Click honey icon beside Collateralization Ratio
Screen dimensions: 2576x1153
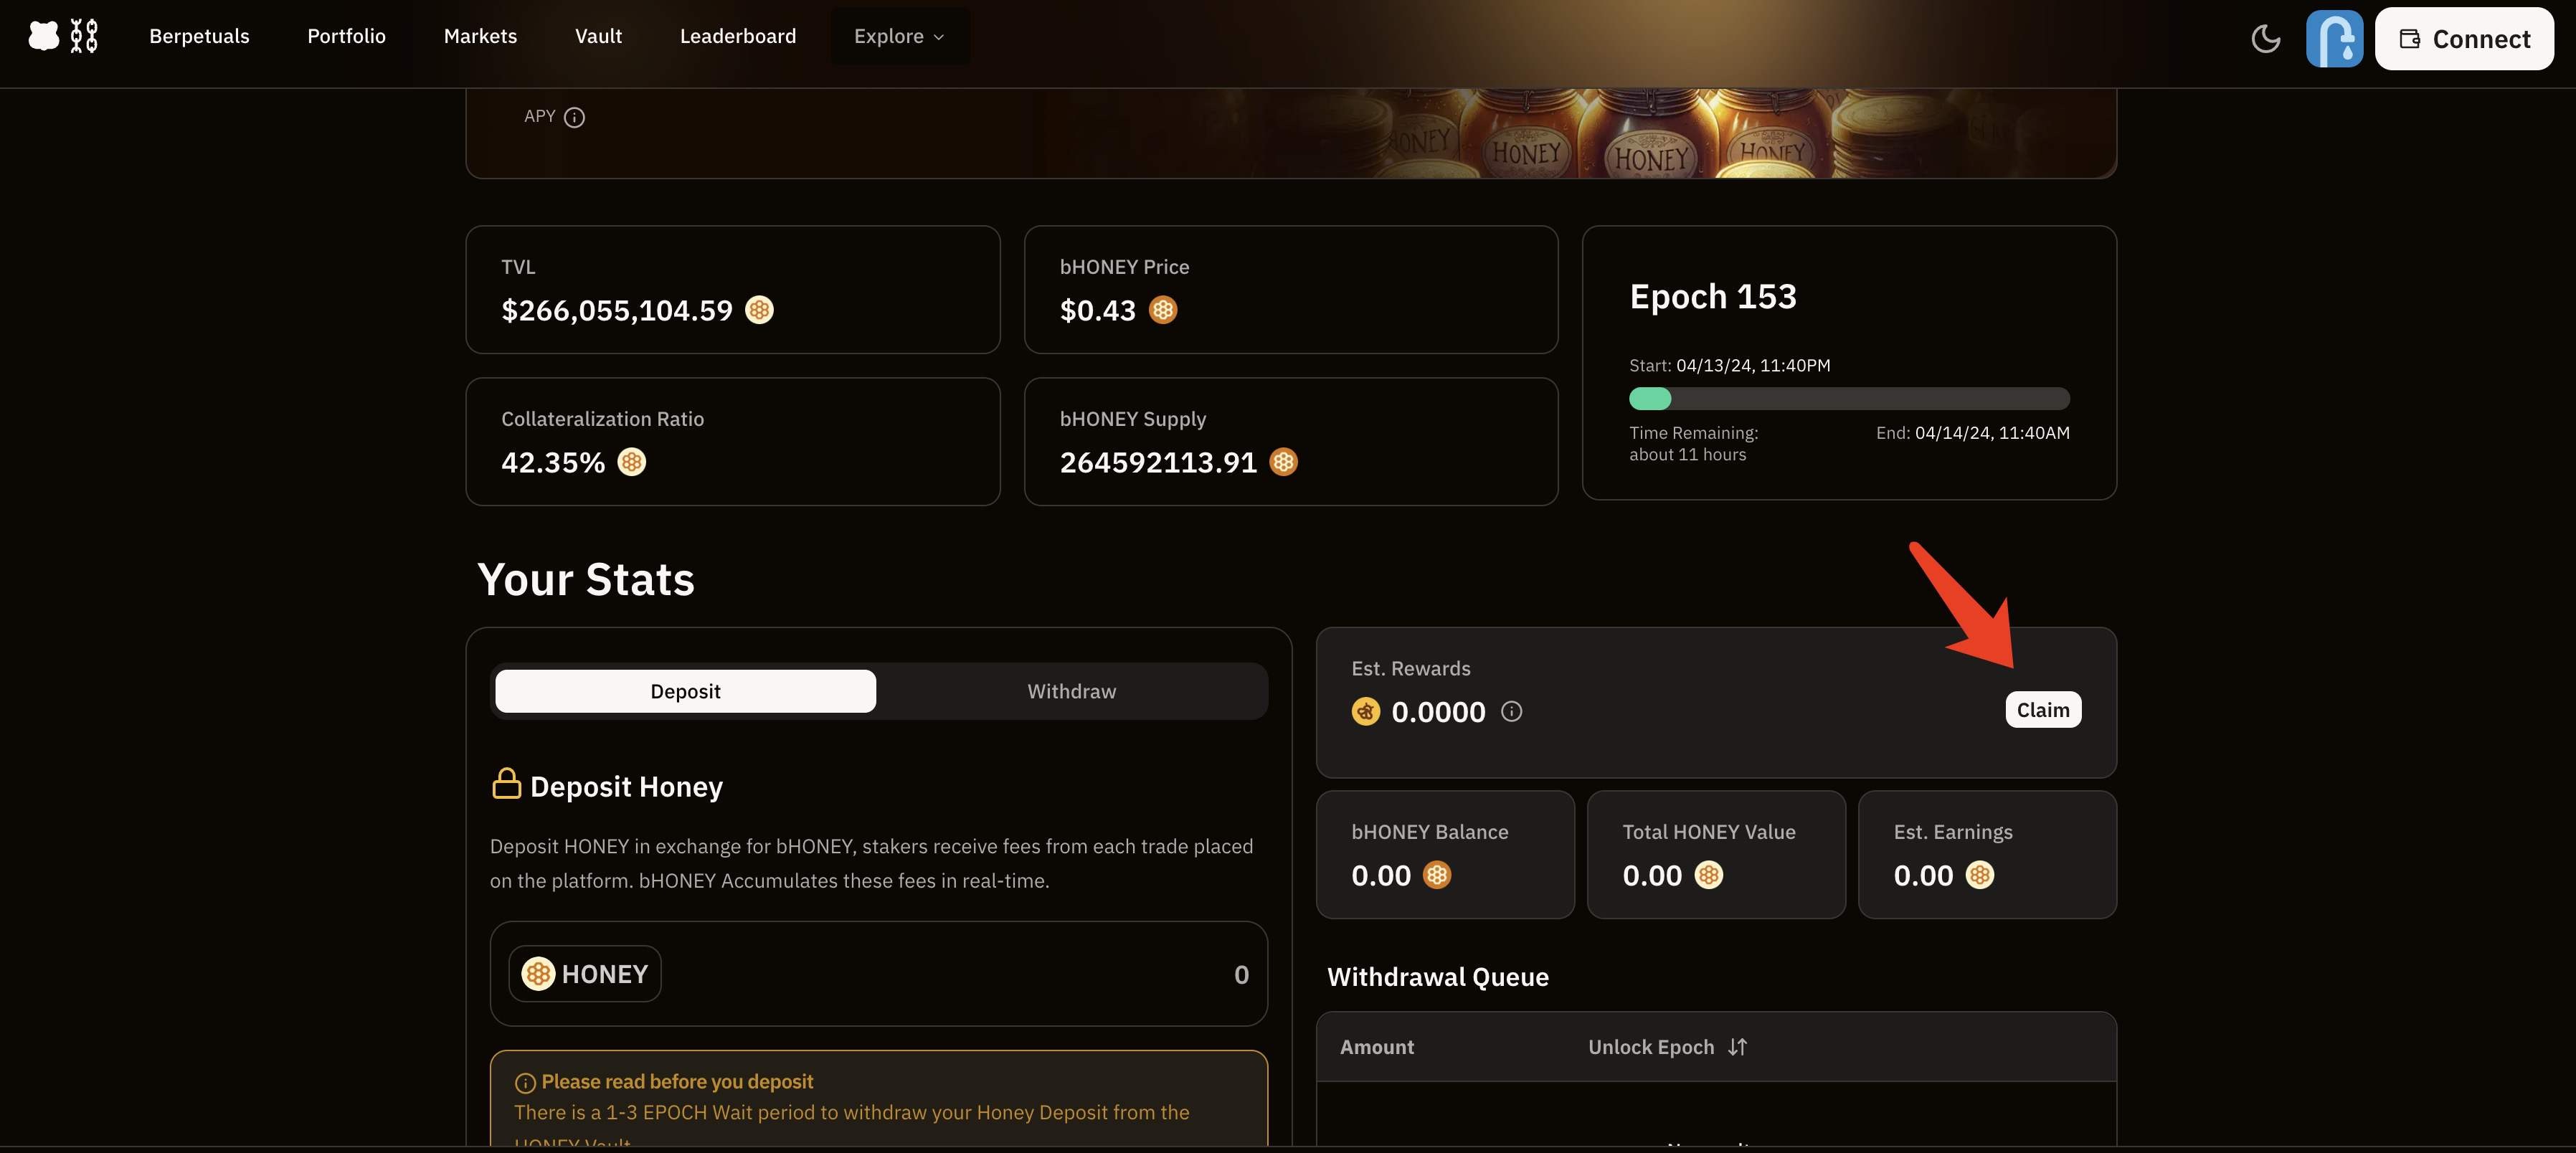(x=631, y=462)
